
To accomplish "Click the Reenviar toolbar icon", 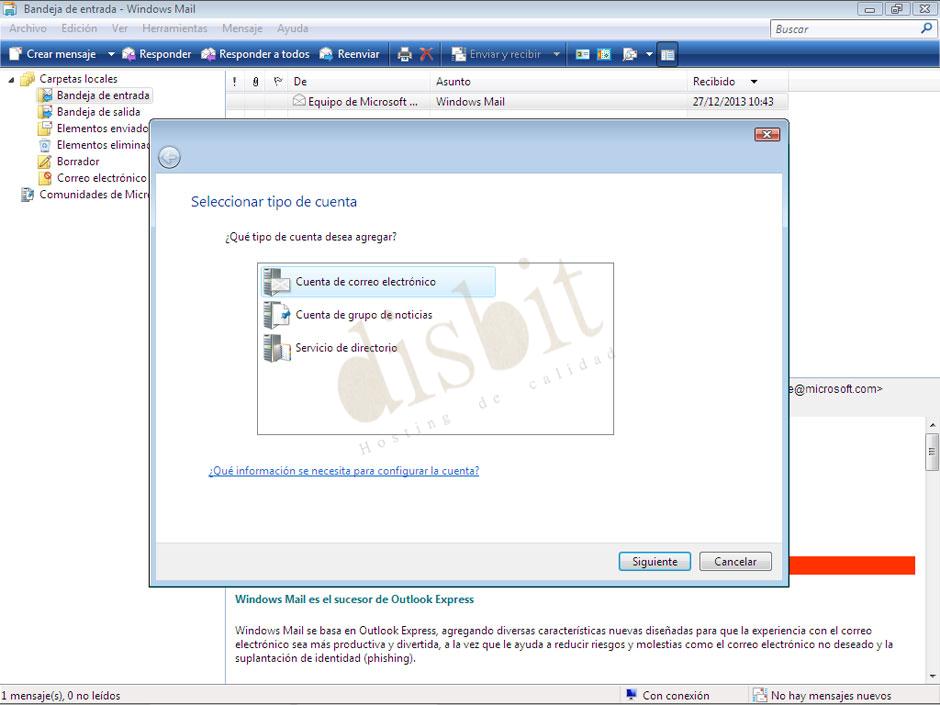I will point(348,54).
